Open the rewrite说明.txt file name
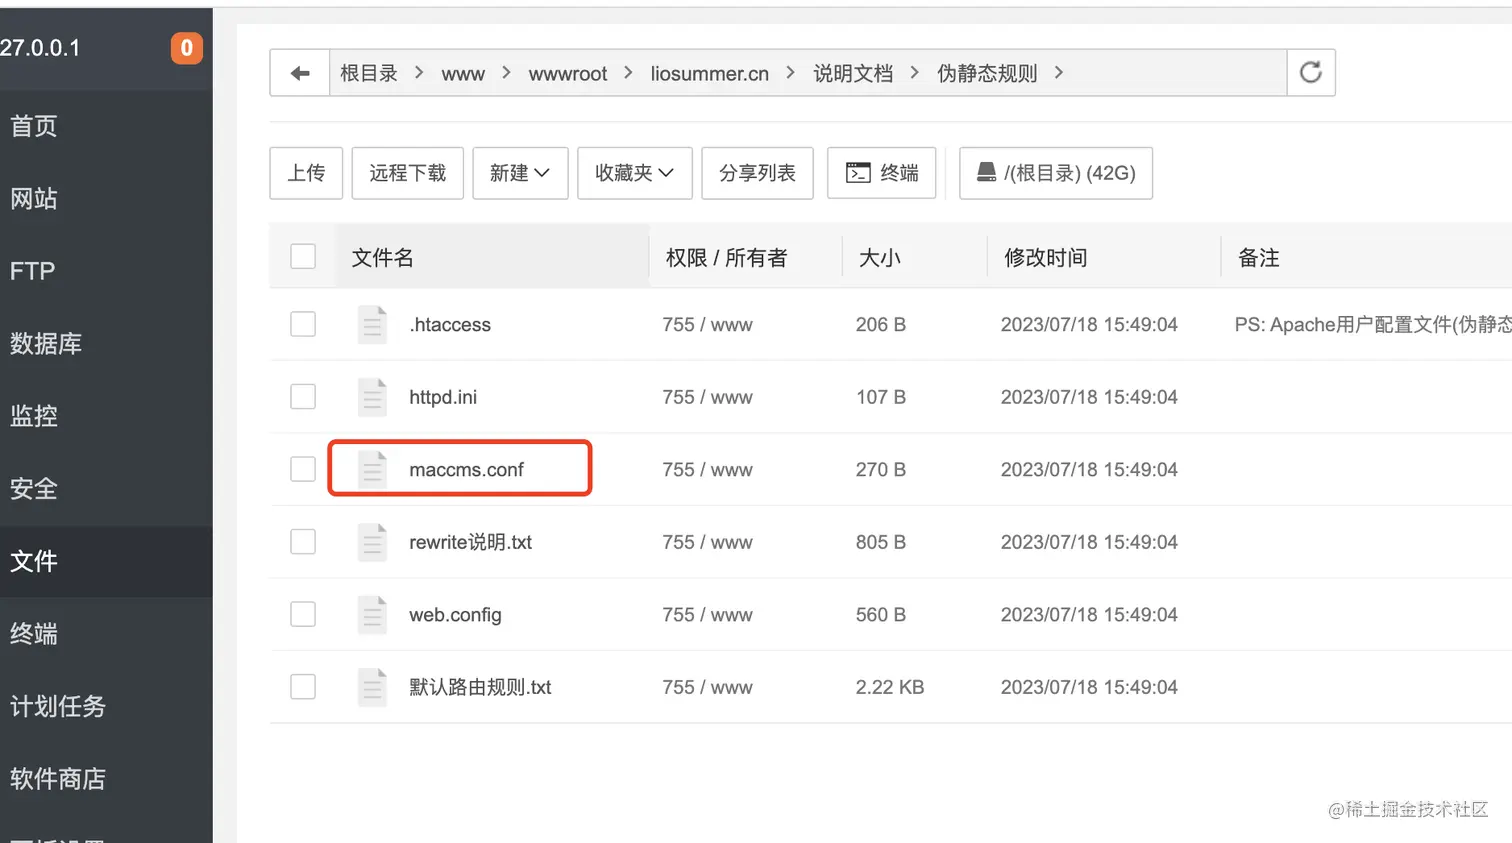The image size is (1512, 843). click(470, 542)
